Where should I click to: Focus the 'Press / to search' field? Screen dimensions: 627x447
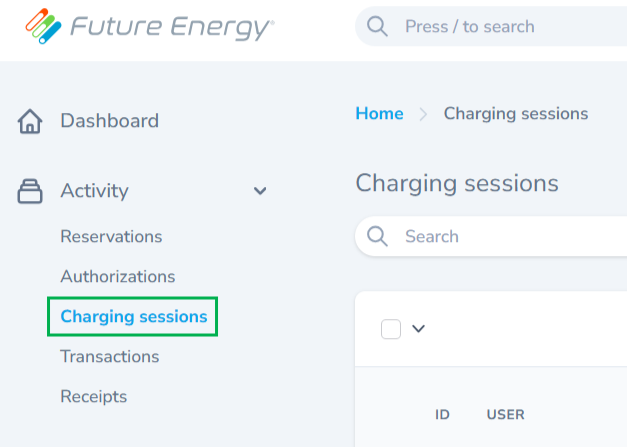click(x=491, y=26)
